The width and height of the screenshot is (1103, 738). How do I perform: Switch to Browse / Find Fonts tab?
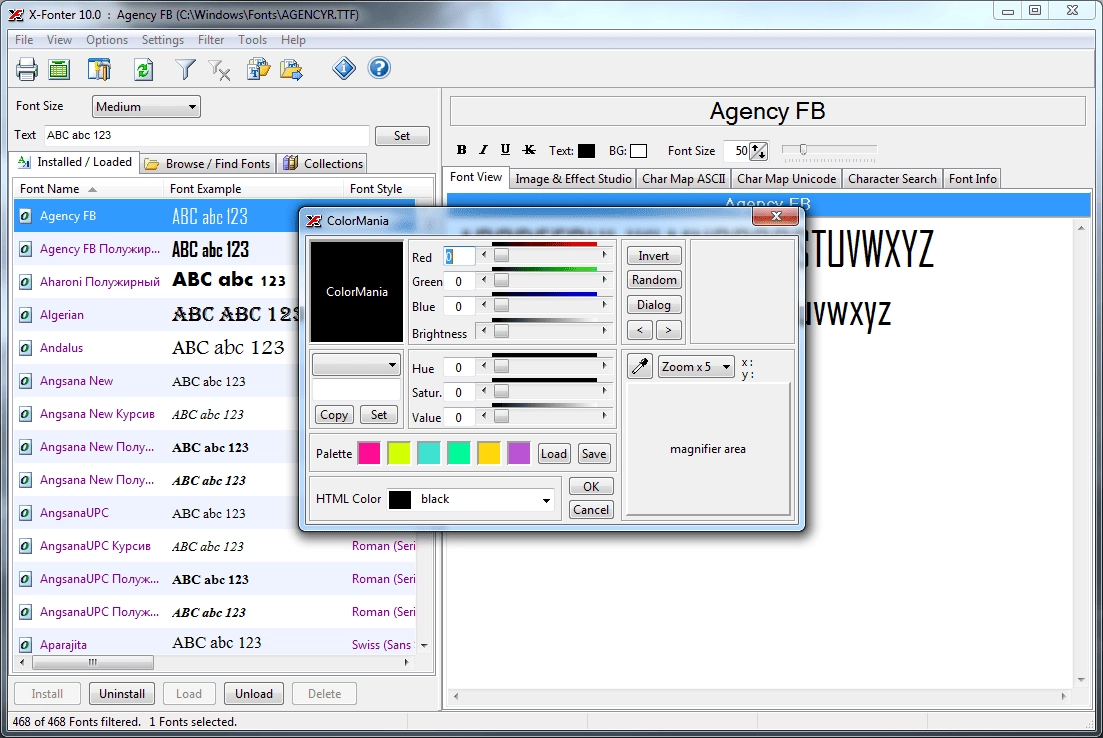[x=208, y=164]
